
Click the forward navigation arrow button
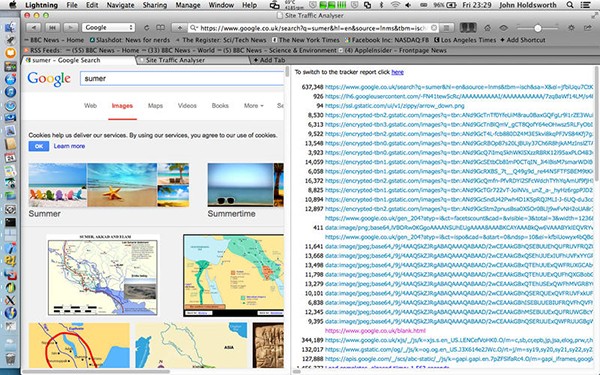pos(70,28)
